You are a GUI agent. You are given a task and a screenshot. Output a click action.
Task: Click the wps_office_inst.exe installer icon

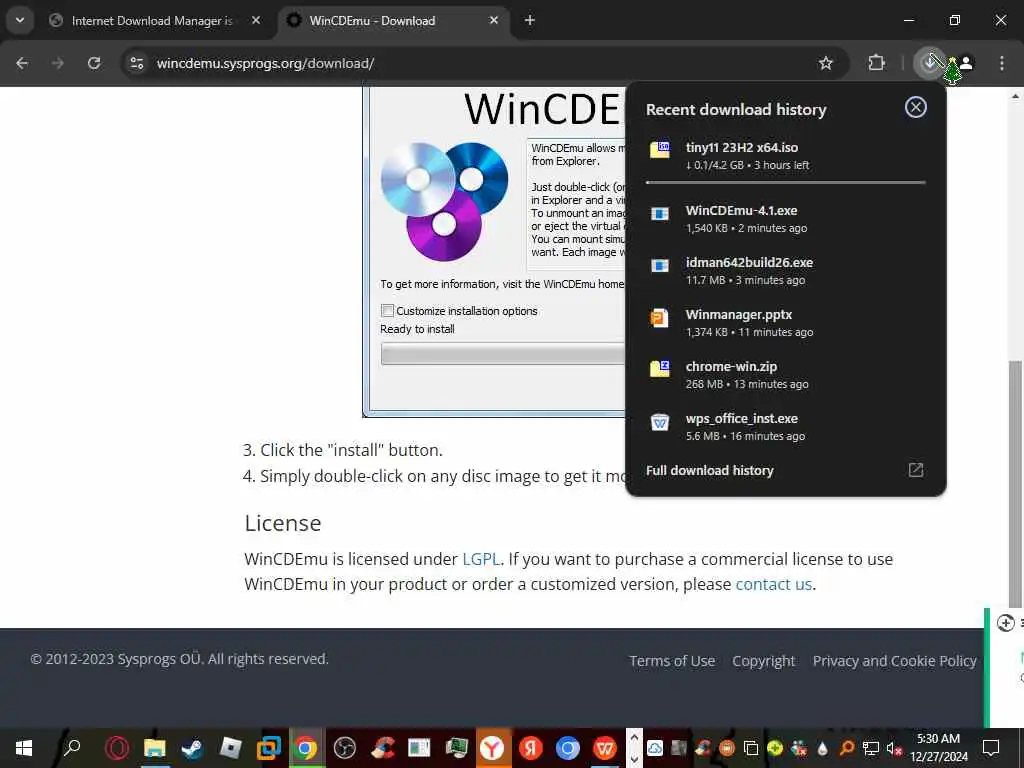660,422
